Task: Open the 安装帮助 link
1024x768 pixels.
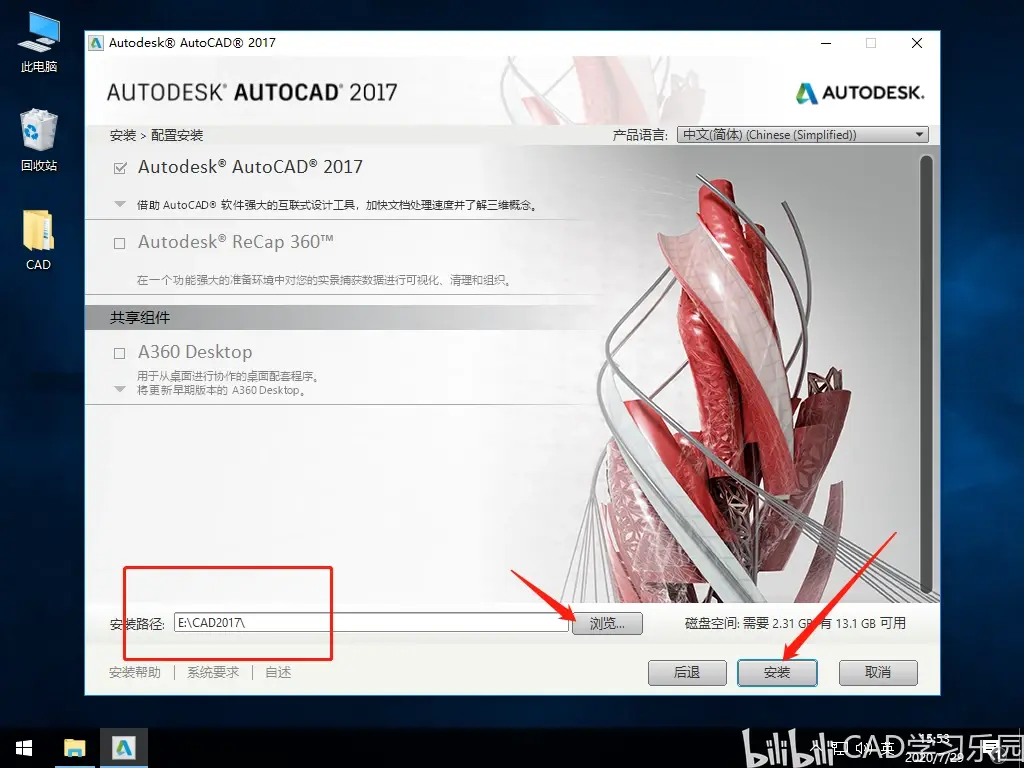Action: [x=135, y=672]
